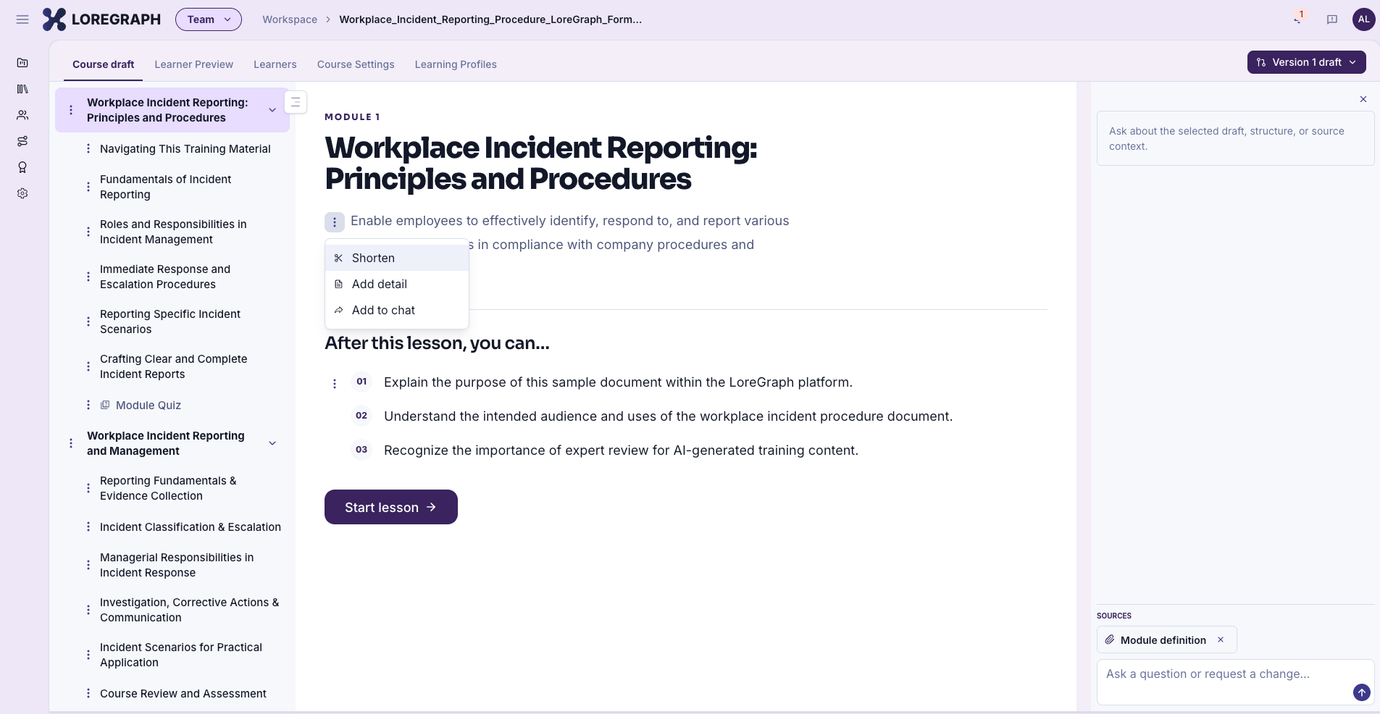Screen dimensions: 1380x714
Task: Select Module Quiz in the outline
Action: click(x=148, y=405)
